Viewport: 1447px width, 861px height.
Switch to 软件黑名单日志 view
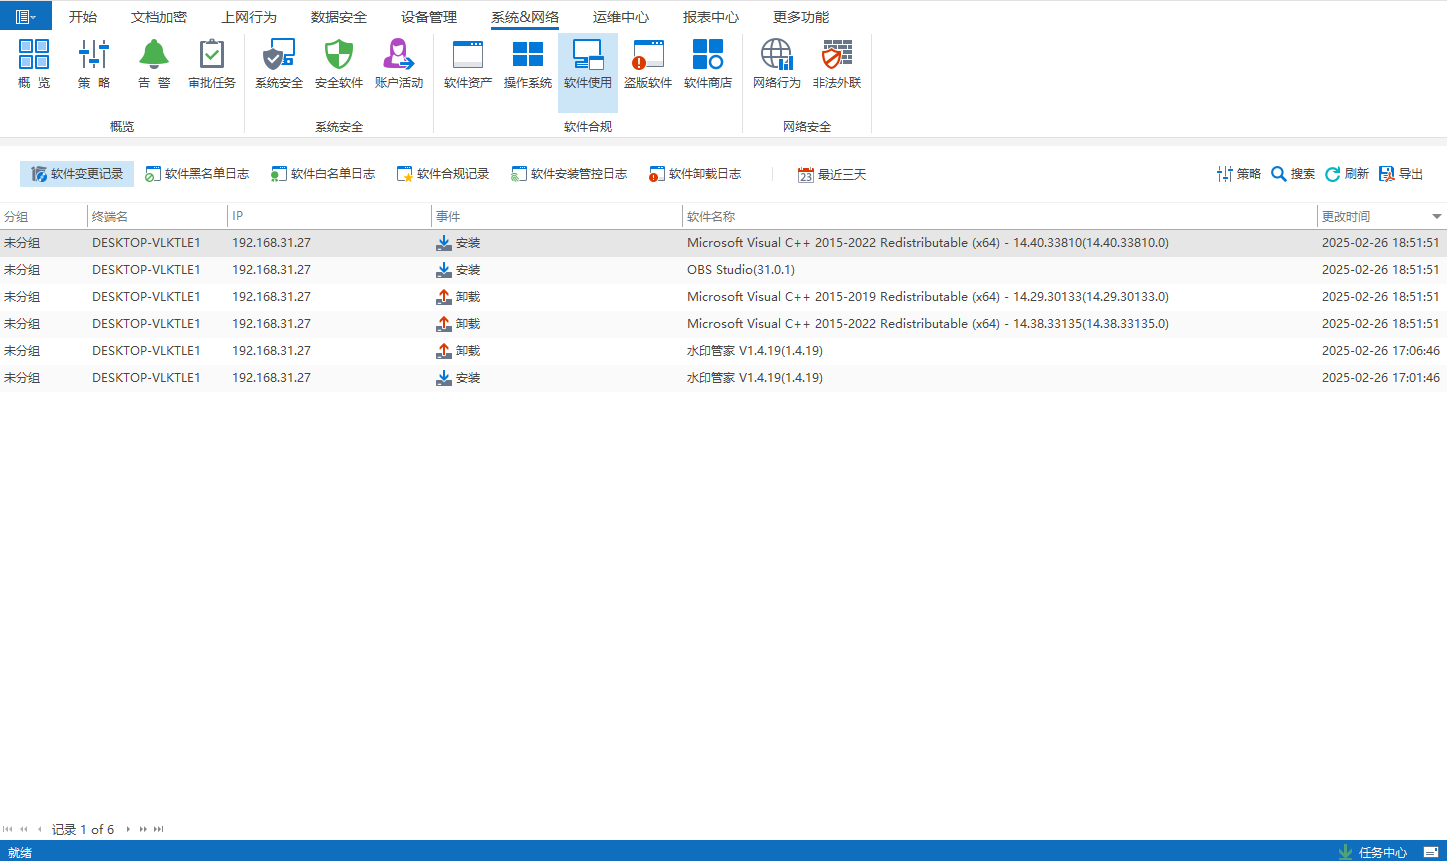tap(197, 174)
